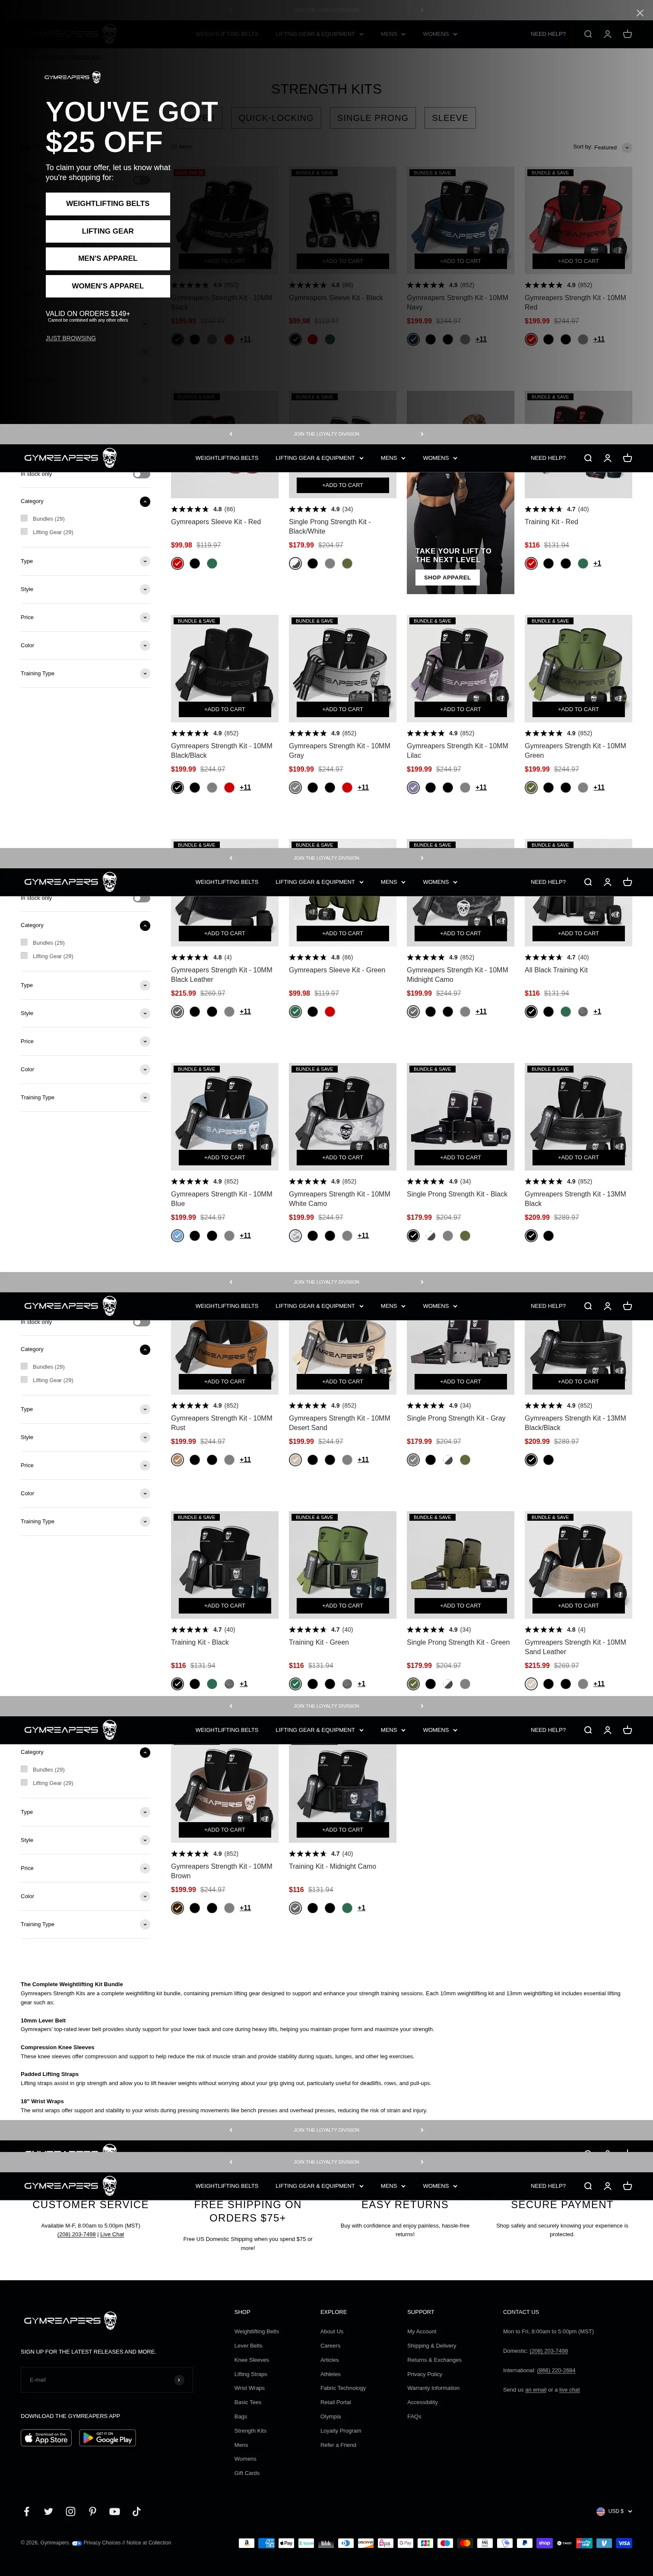This screenshot has width=653, height=2576.
Task: Open the TikTok icon in footer
Action: coord(136,2511)
